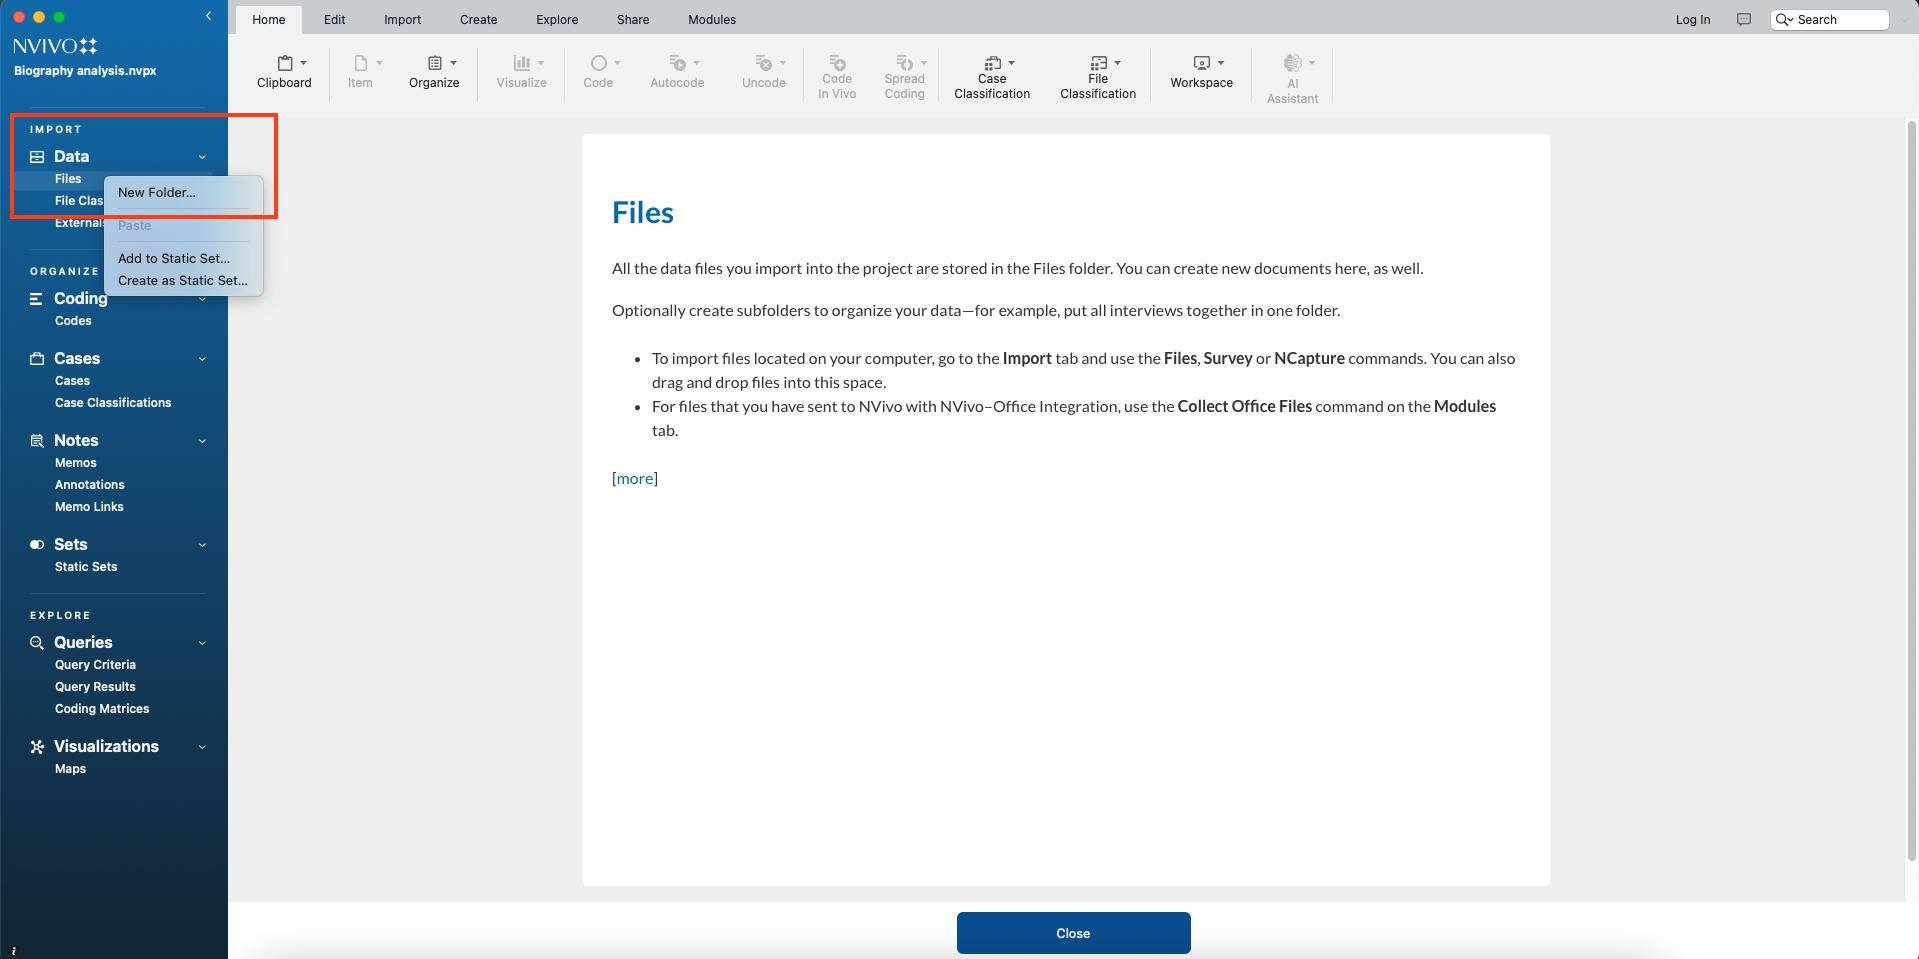Collapse the Sets section chevron

click(202, 545)
